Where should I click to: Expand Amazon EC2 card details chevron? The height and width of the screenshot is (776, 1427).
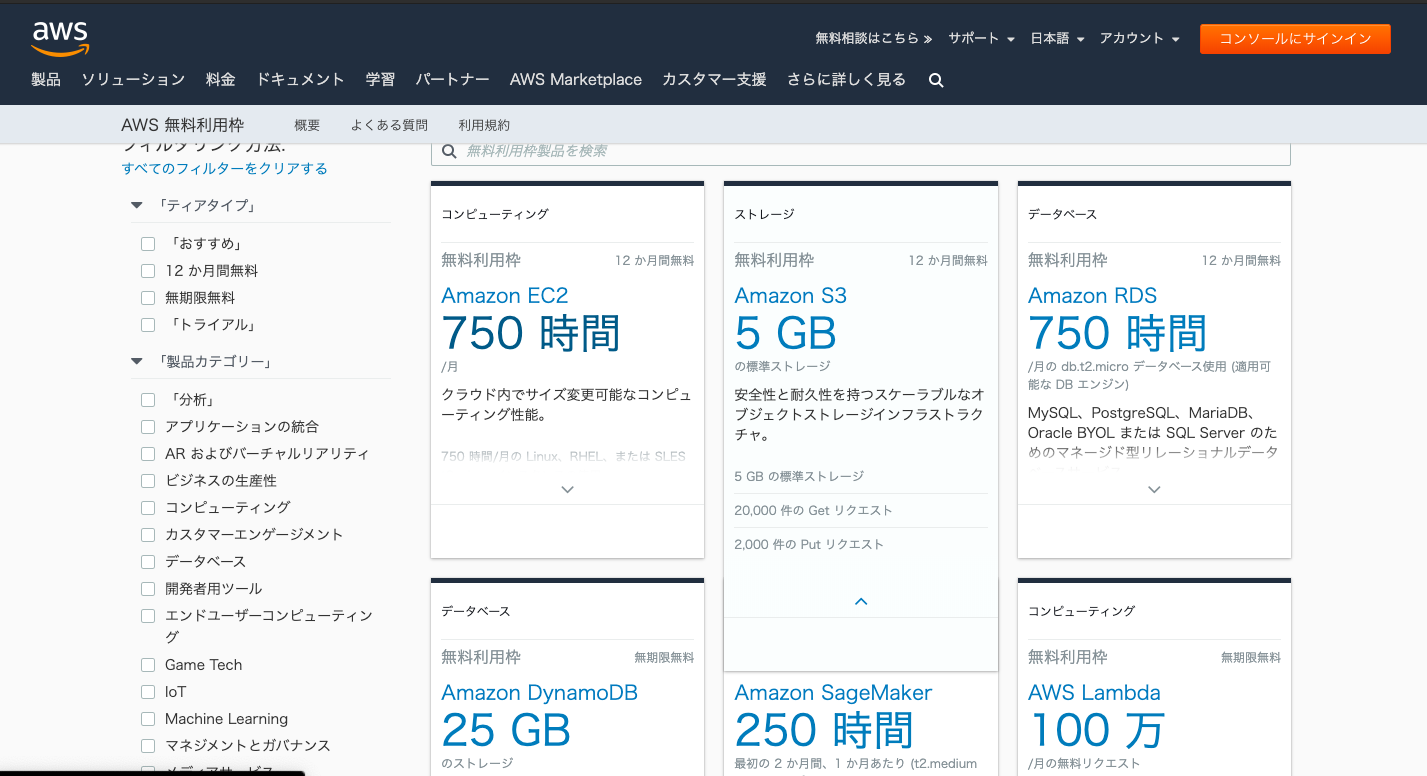pyautogui.click(x=567, y=490)
